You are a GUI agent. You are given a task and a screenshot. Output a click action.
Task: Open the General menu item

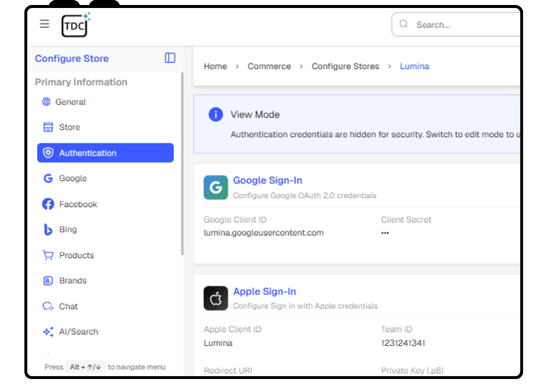[x=105, y=102]
